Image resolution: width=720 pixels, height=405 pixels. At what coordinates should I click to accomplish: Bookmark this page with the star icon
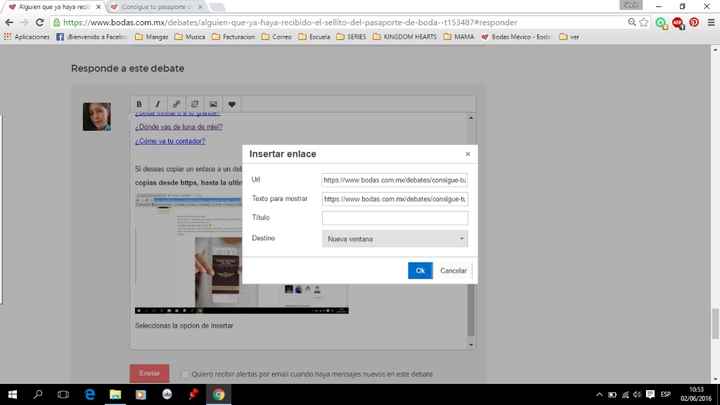coord(644,22)
